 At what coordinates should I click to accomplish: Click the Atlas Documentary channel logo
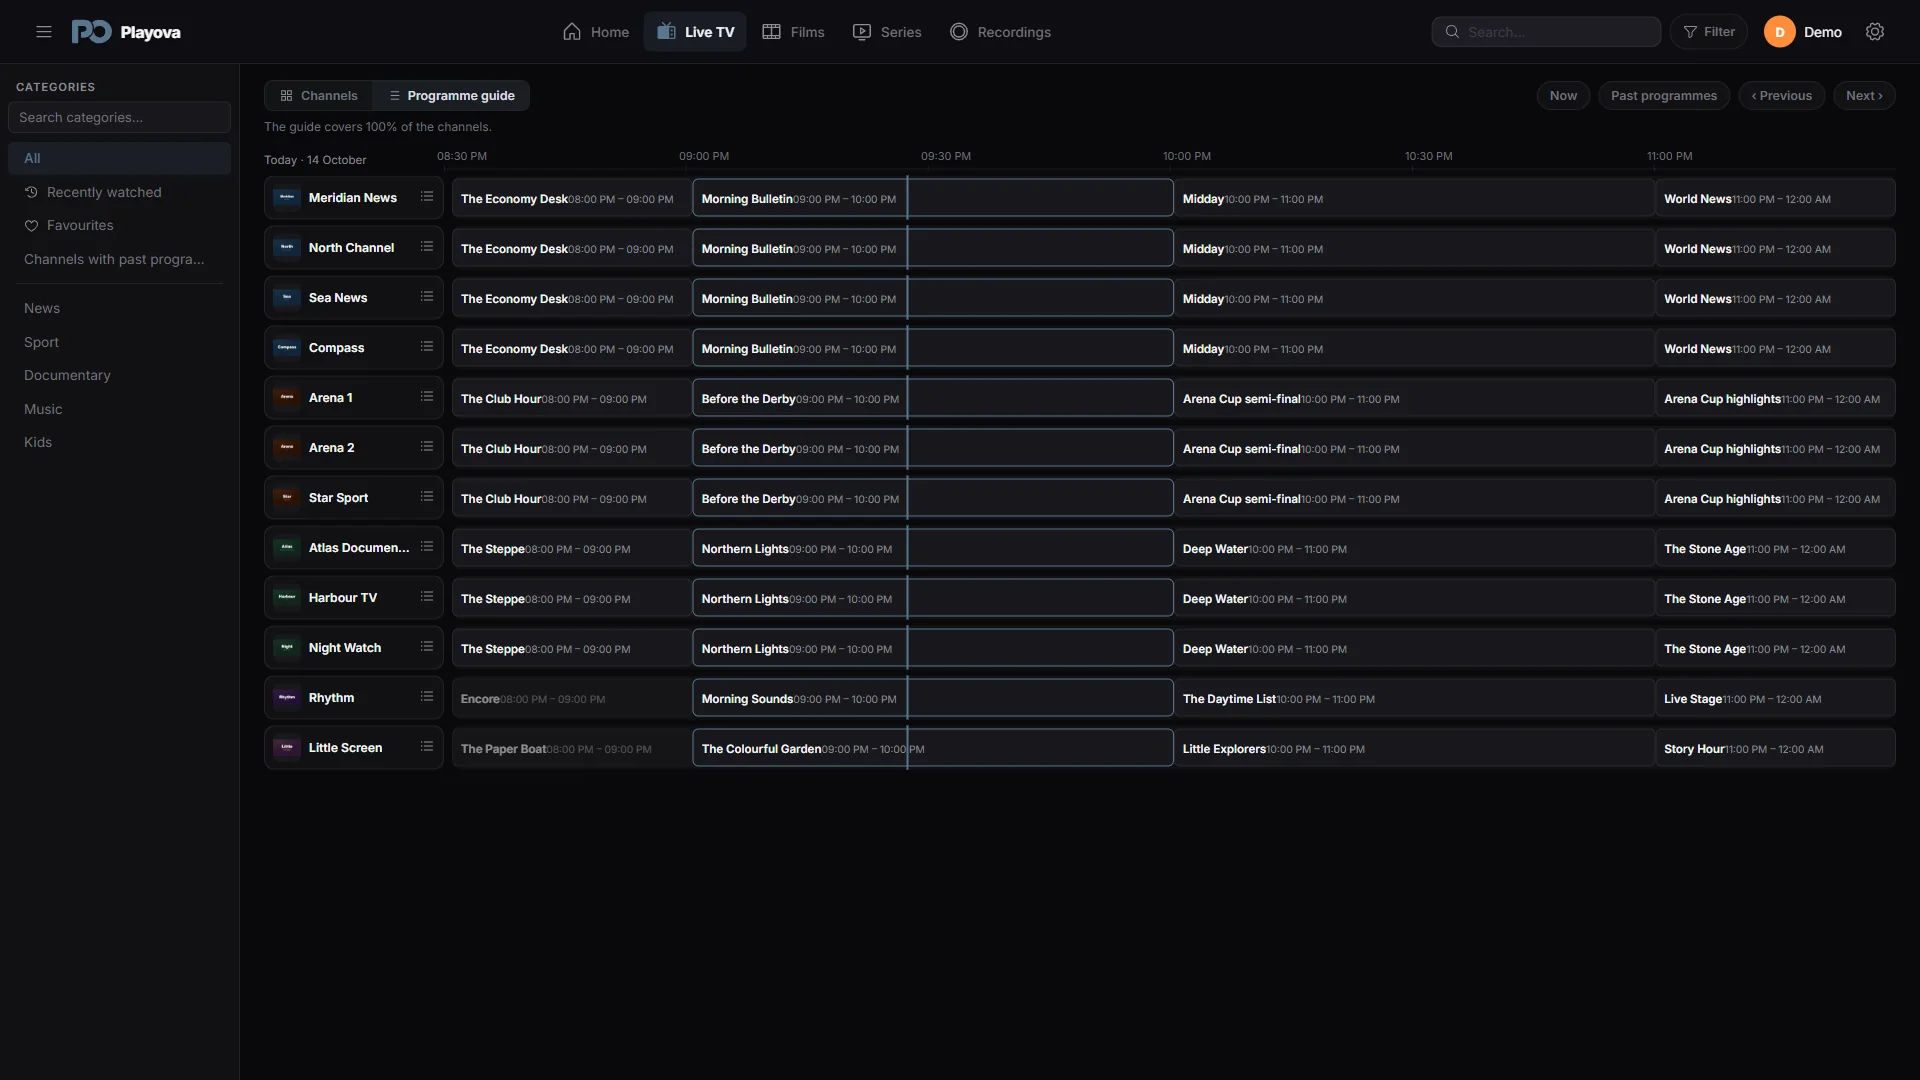click(x=287, y=547)
